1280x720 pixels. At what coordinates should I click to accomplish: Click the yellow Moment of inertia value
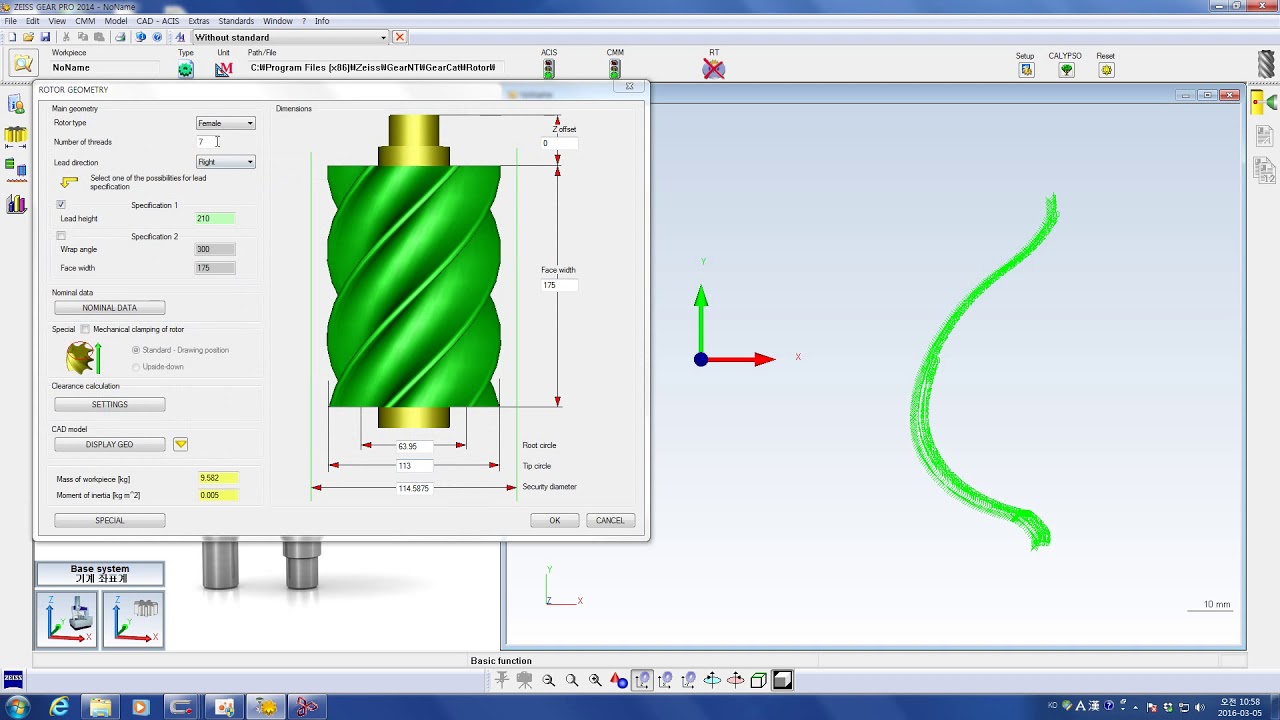pos(218,495)
